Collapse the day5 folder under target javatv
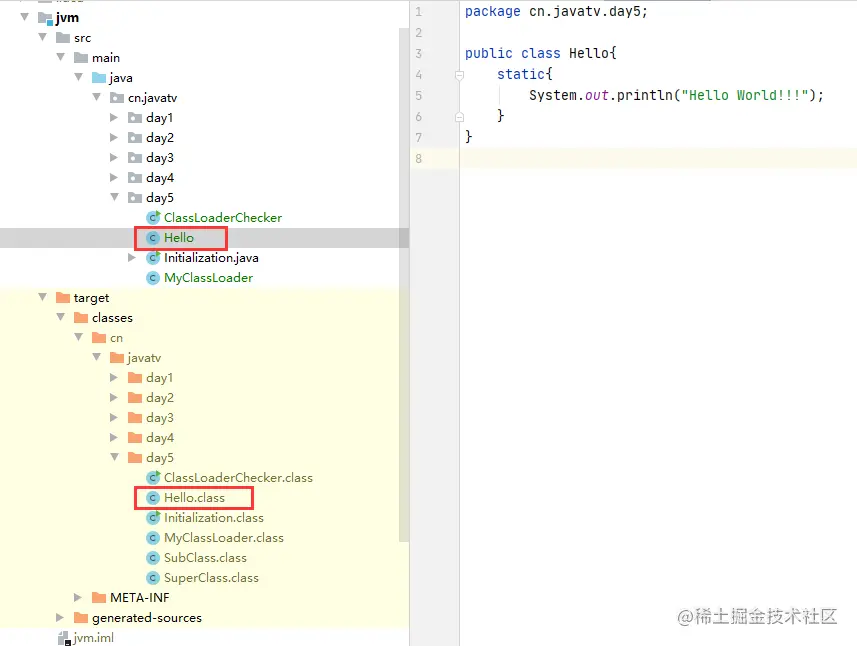 (115, 457)
